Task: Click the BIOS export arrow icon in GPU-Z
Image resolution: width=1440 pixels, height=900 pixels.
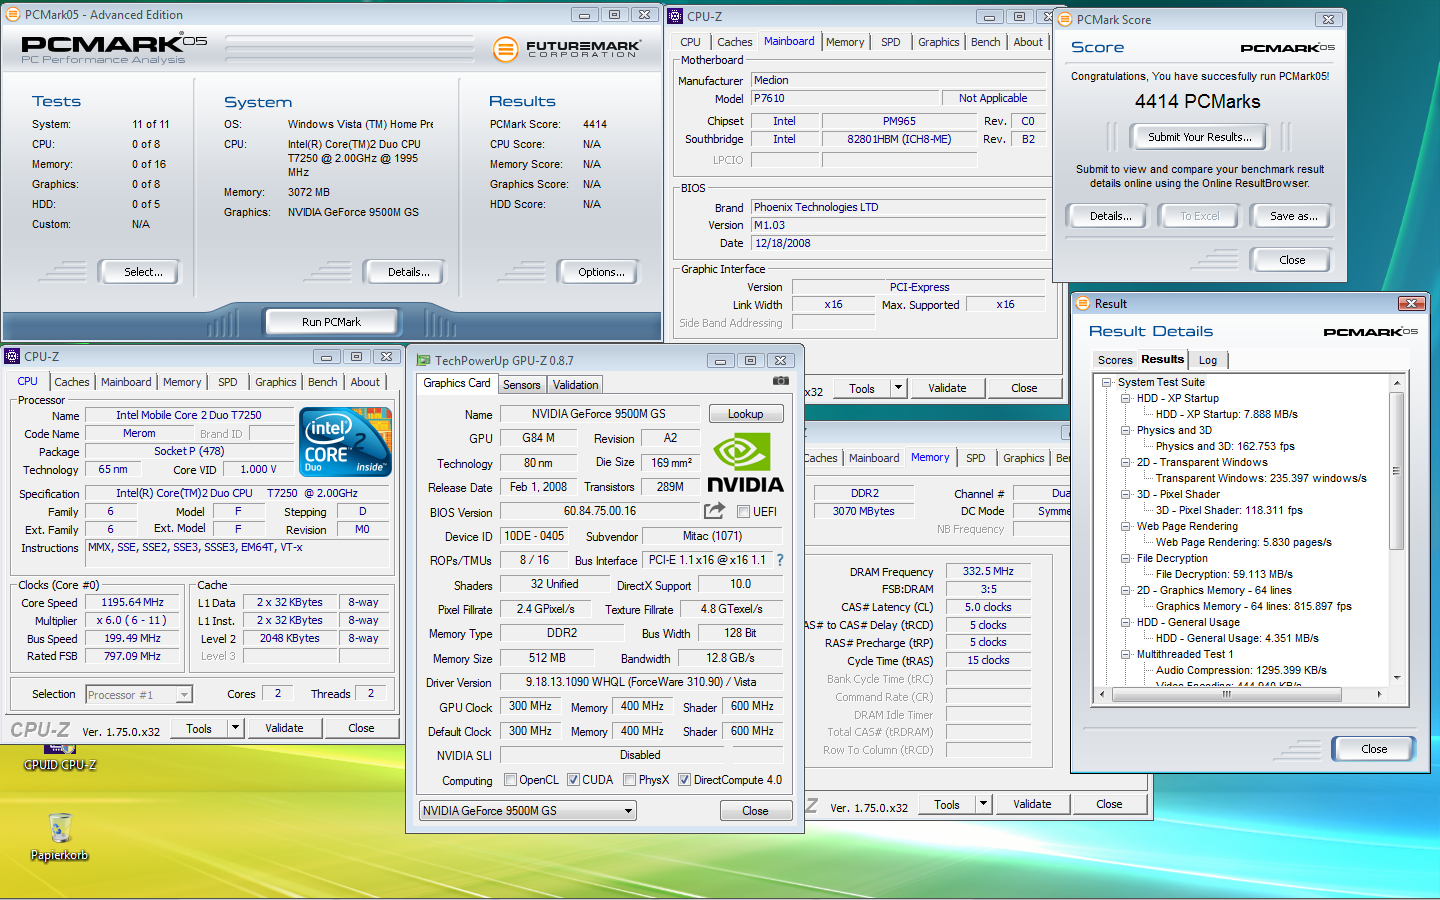Action: coord(714,511)
